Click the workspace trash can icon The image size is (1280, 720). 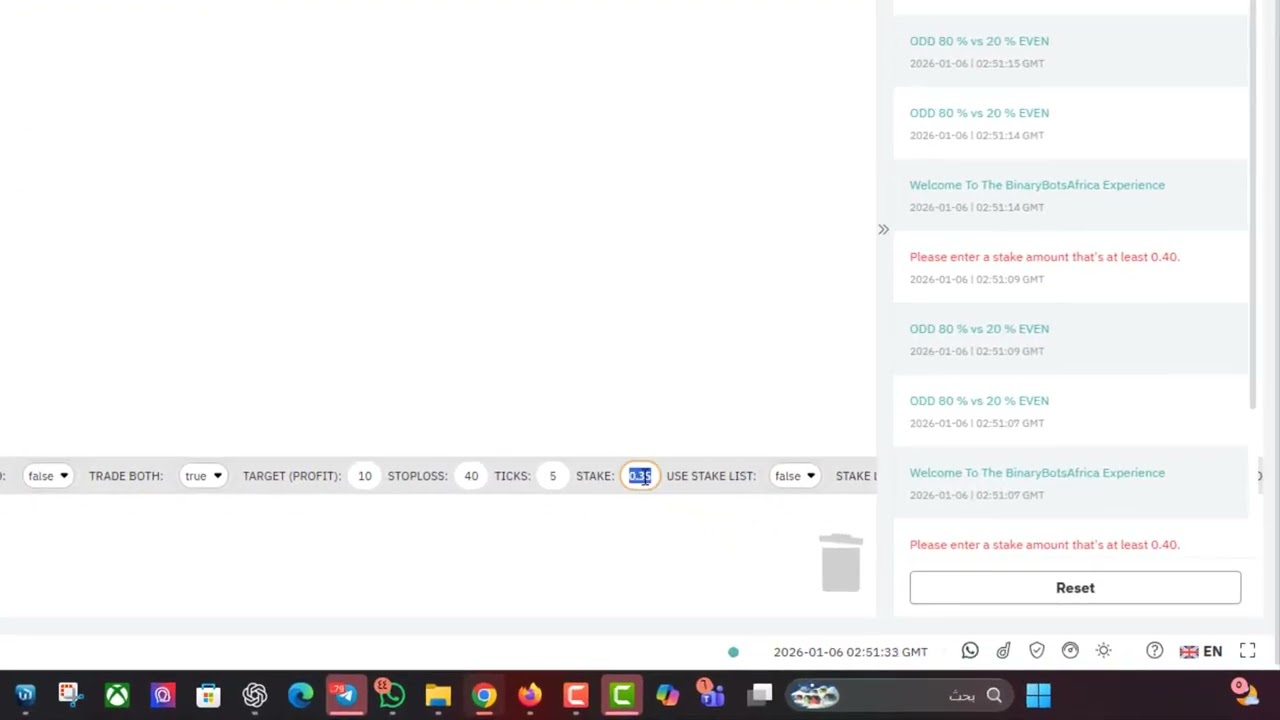click(x=841, y=563)
